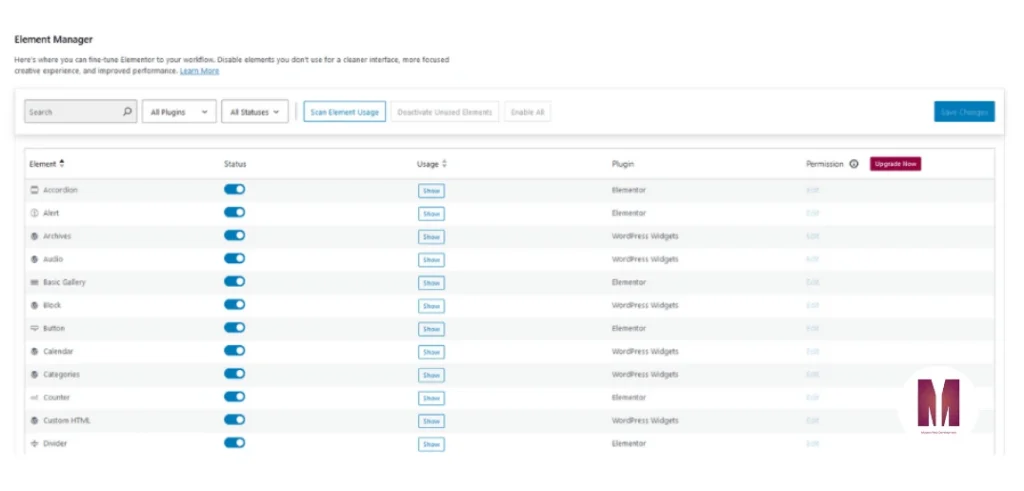Open the All Plugins dropdown

pos(179,112)
